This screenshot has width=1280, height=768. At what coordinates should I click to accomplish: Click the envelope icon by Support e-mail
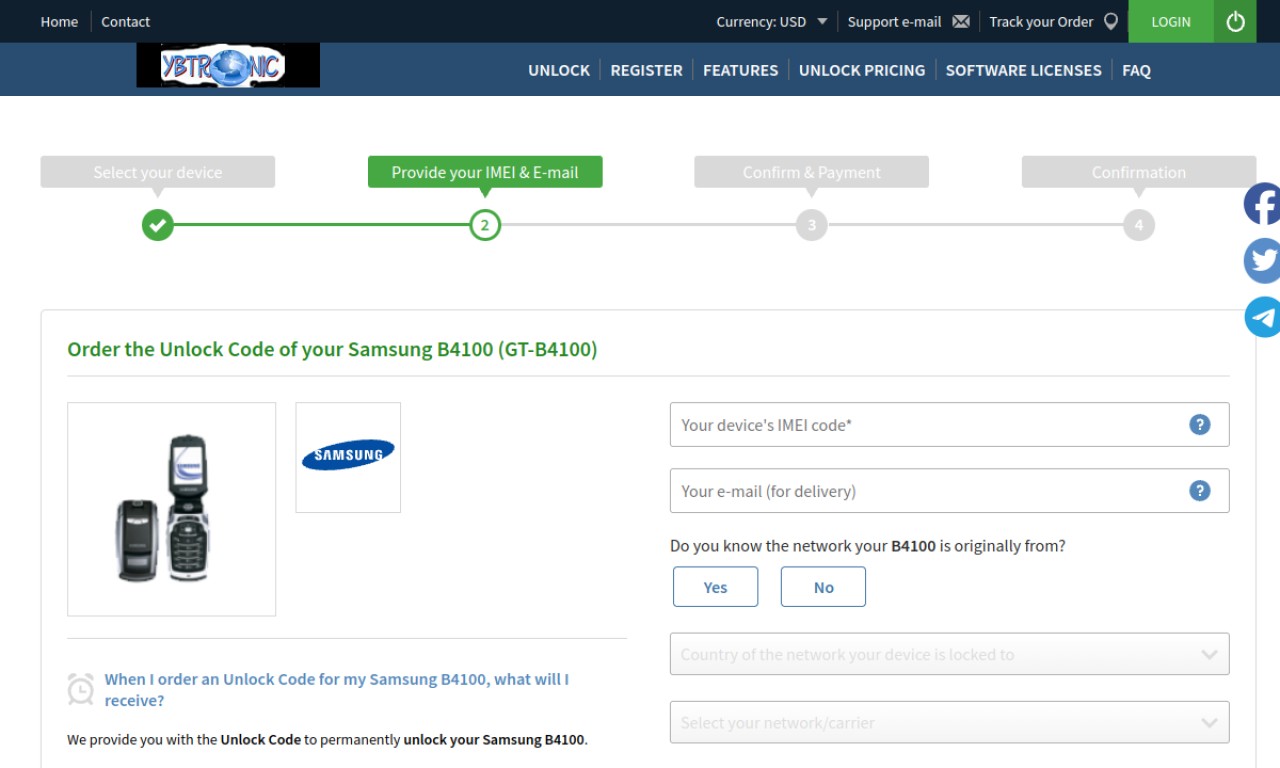coord(961,21)
